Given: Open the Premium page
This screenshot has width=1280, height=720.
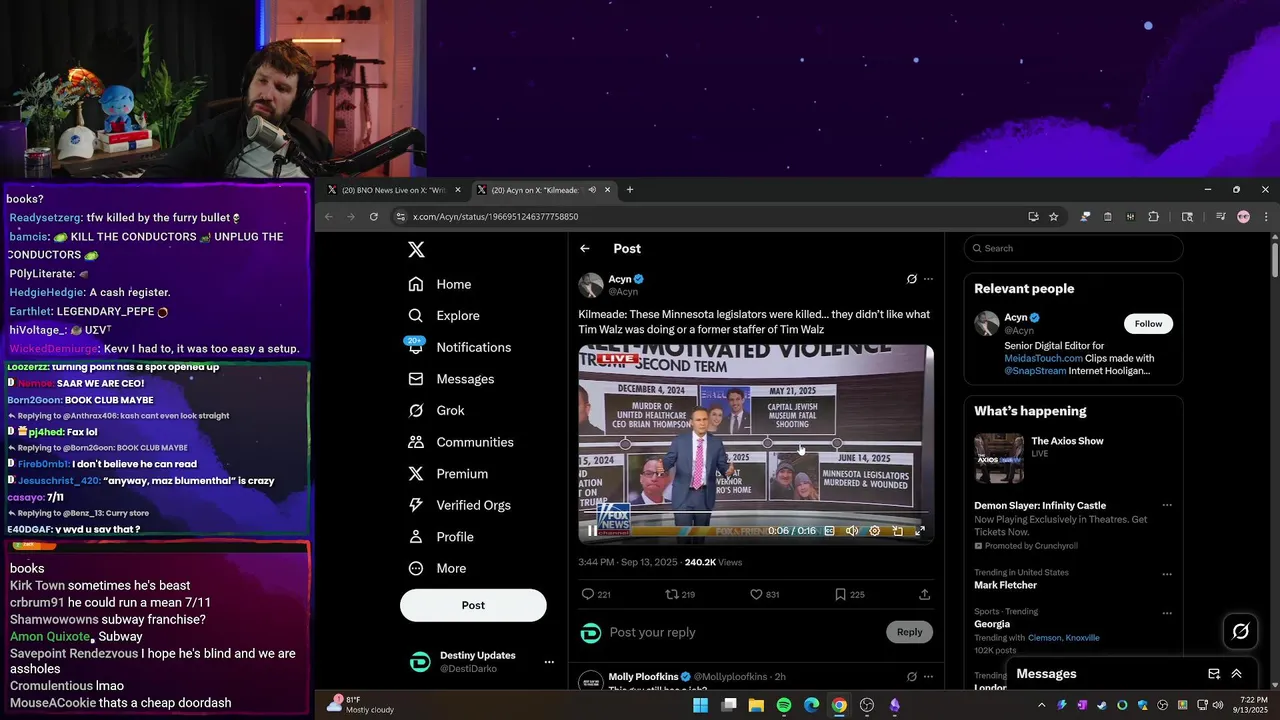Looking at the screenshot, I should 448,474.
